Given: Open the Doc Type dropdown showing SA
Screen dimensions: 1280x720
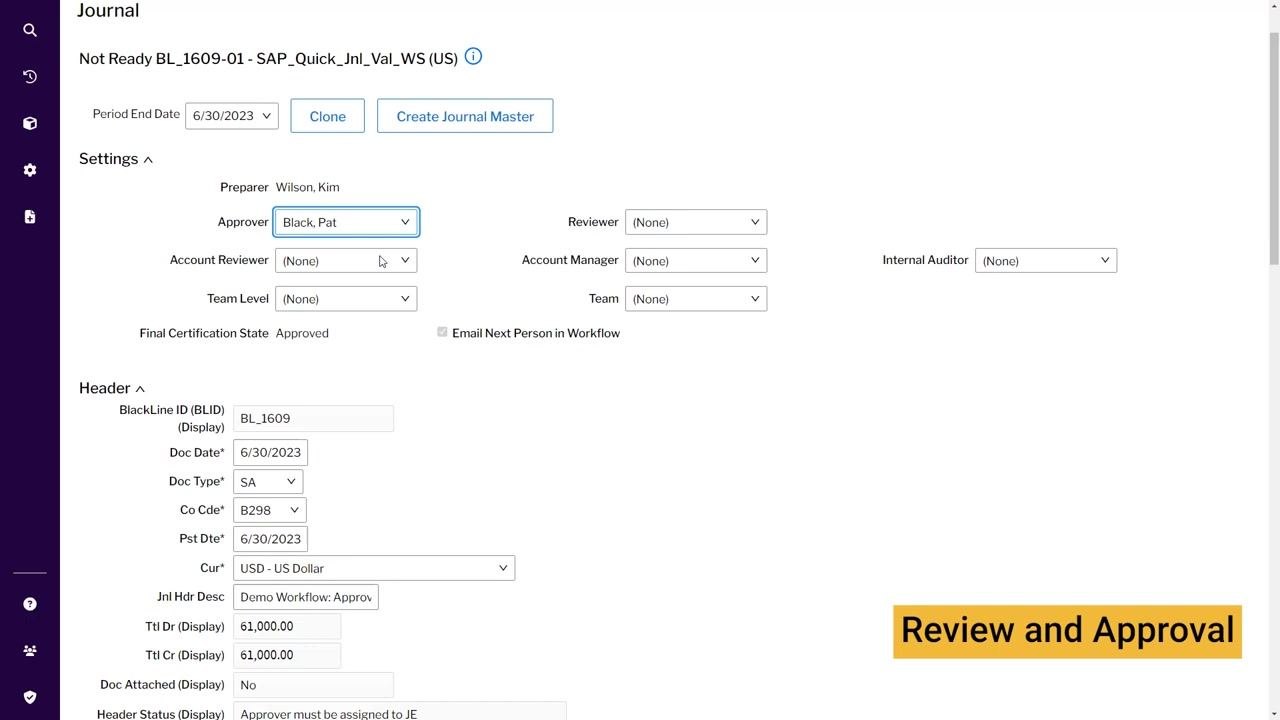Looking at the screenshot, I should [268, 481].
